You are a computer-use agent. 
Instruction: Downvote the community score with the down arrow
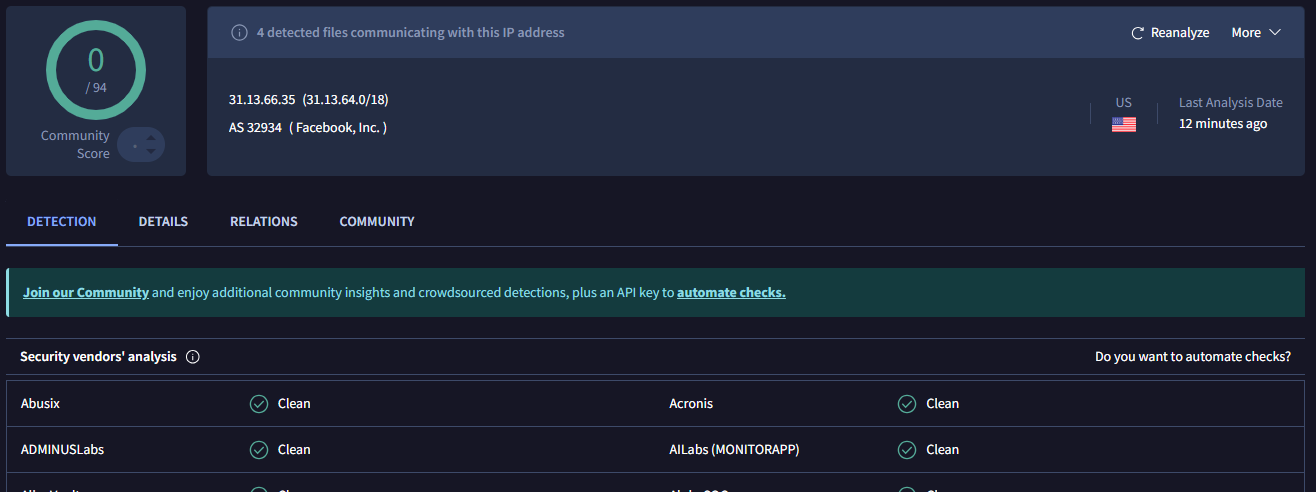tap(151, 152)
